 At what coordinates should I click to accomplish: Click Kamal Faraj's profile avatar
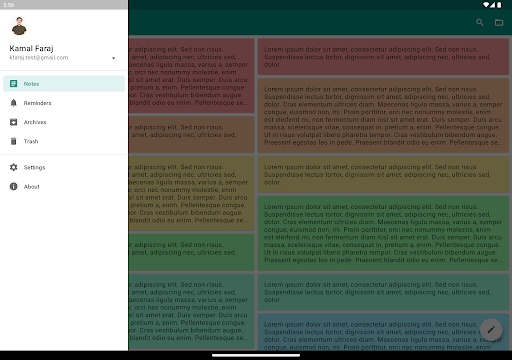(19, 26)
